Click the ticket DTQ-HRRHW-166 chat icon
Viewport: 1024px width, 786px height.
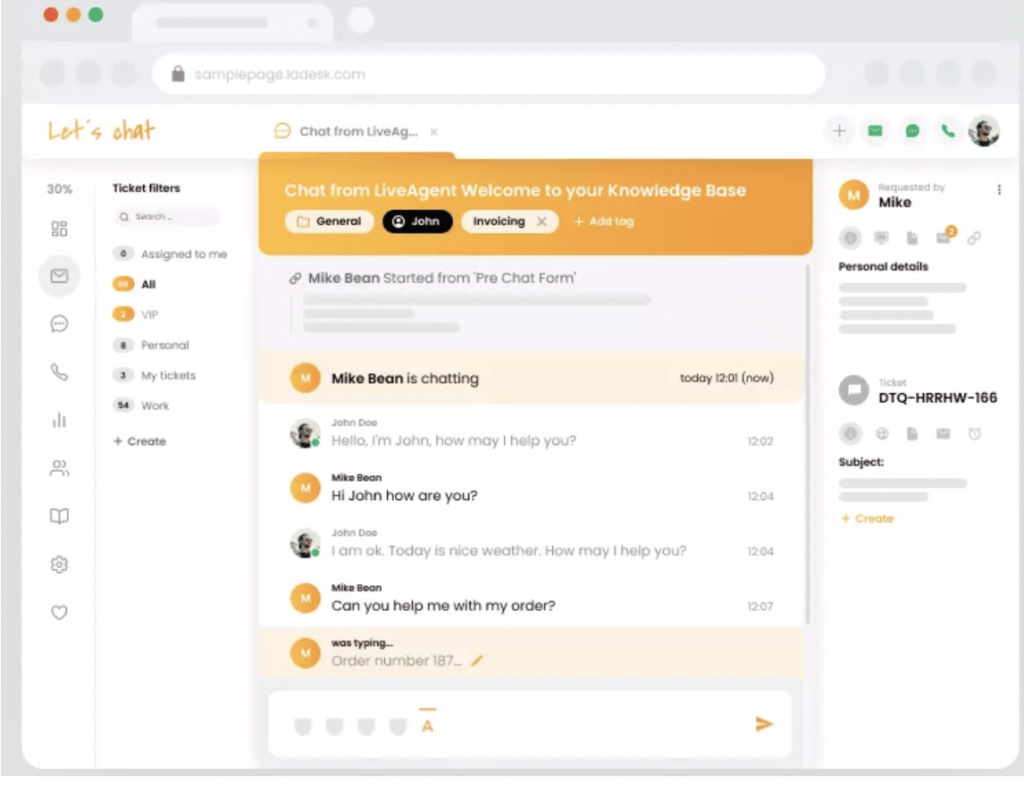tap(854, 390)
